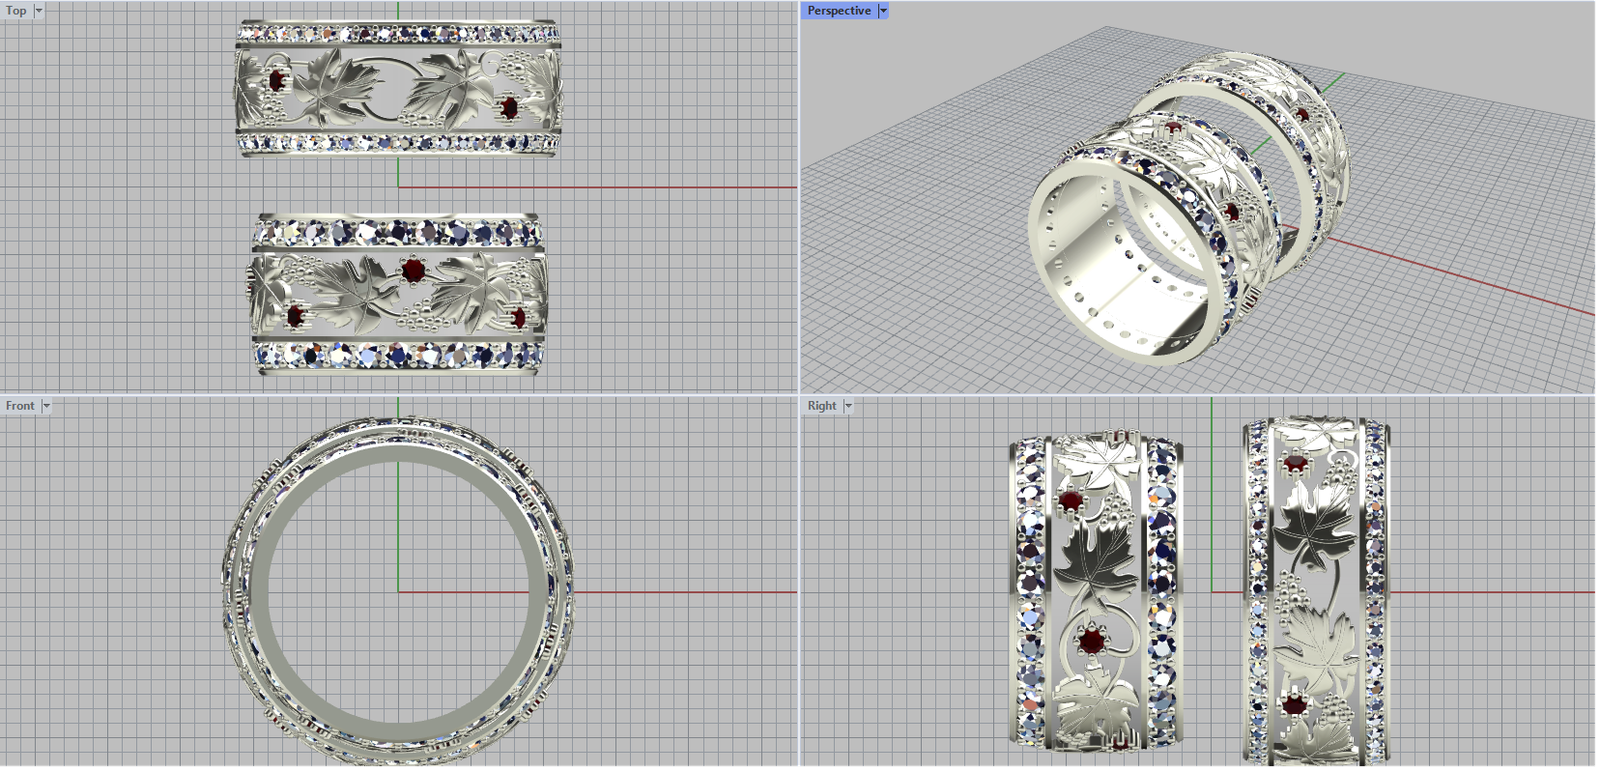Expand the Right viewport menu arrow
1600x772 pixels.
point(848,406)
